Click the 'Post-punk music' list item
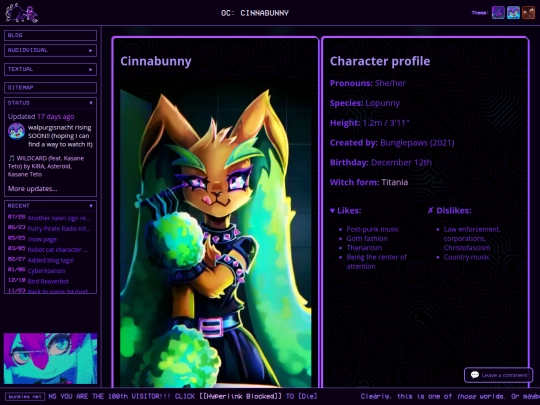Image resolution: width=540 pixels, height=405 pixels. [373, 229]
